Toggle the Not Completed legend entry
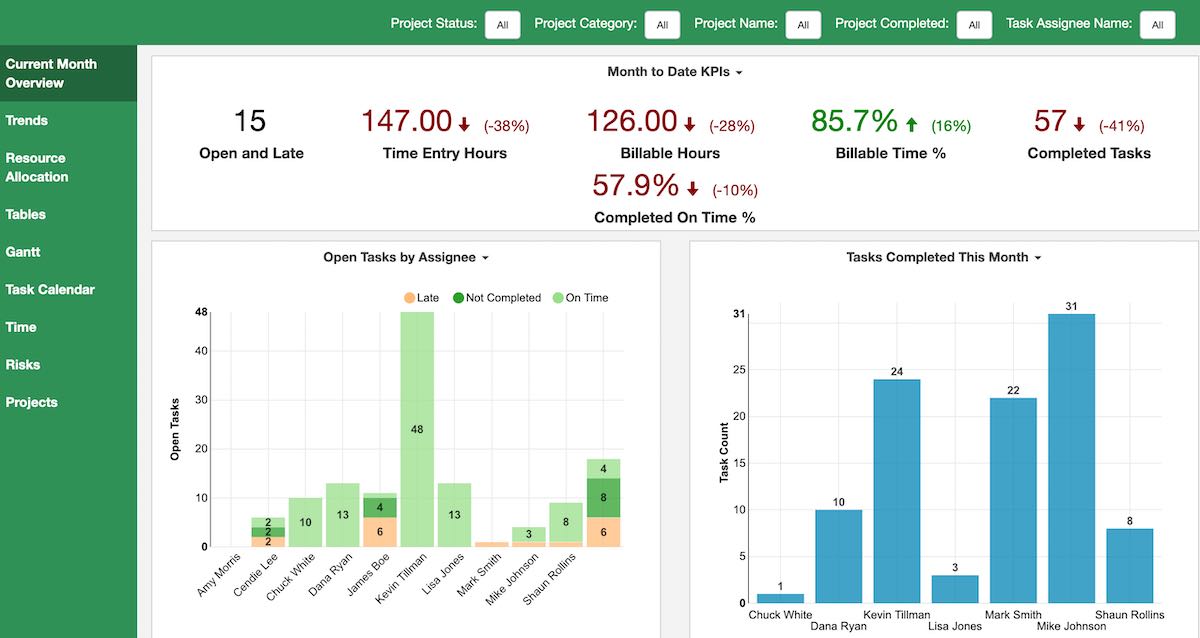This screenshot has width=1200, height=638. [497, 297]
